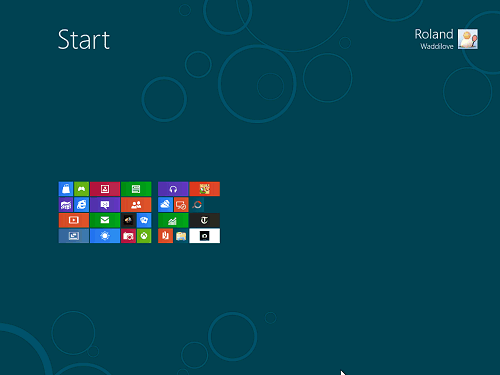Open the white tile with black camera square
The image size is (500, 375).
[204, 236]
